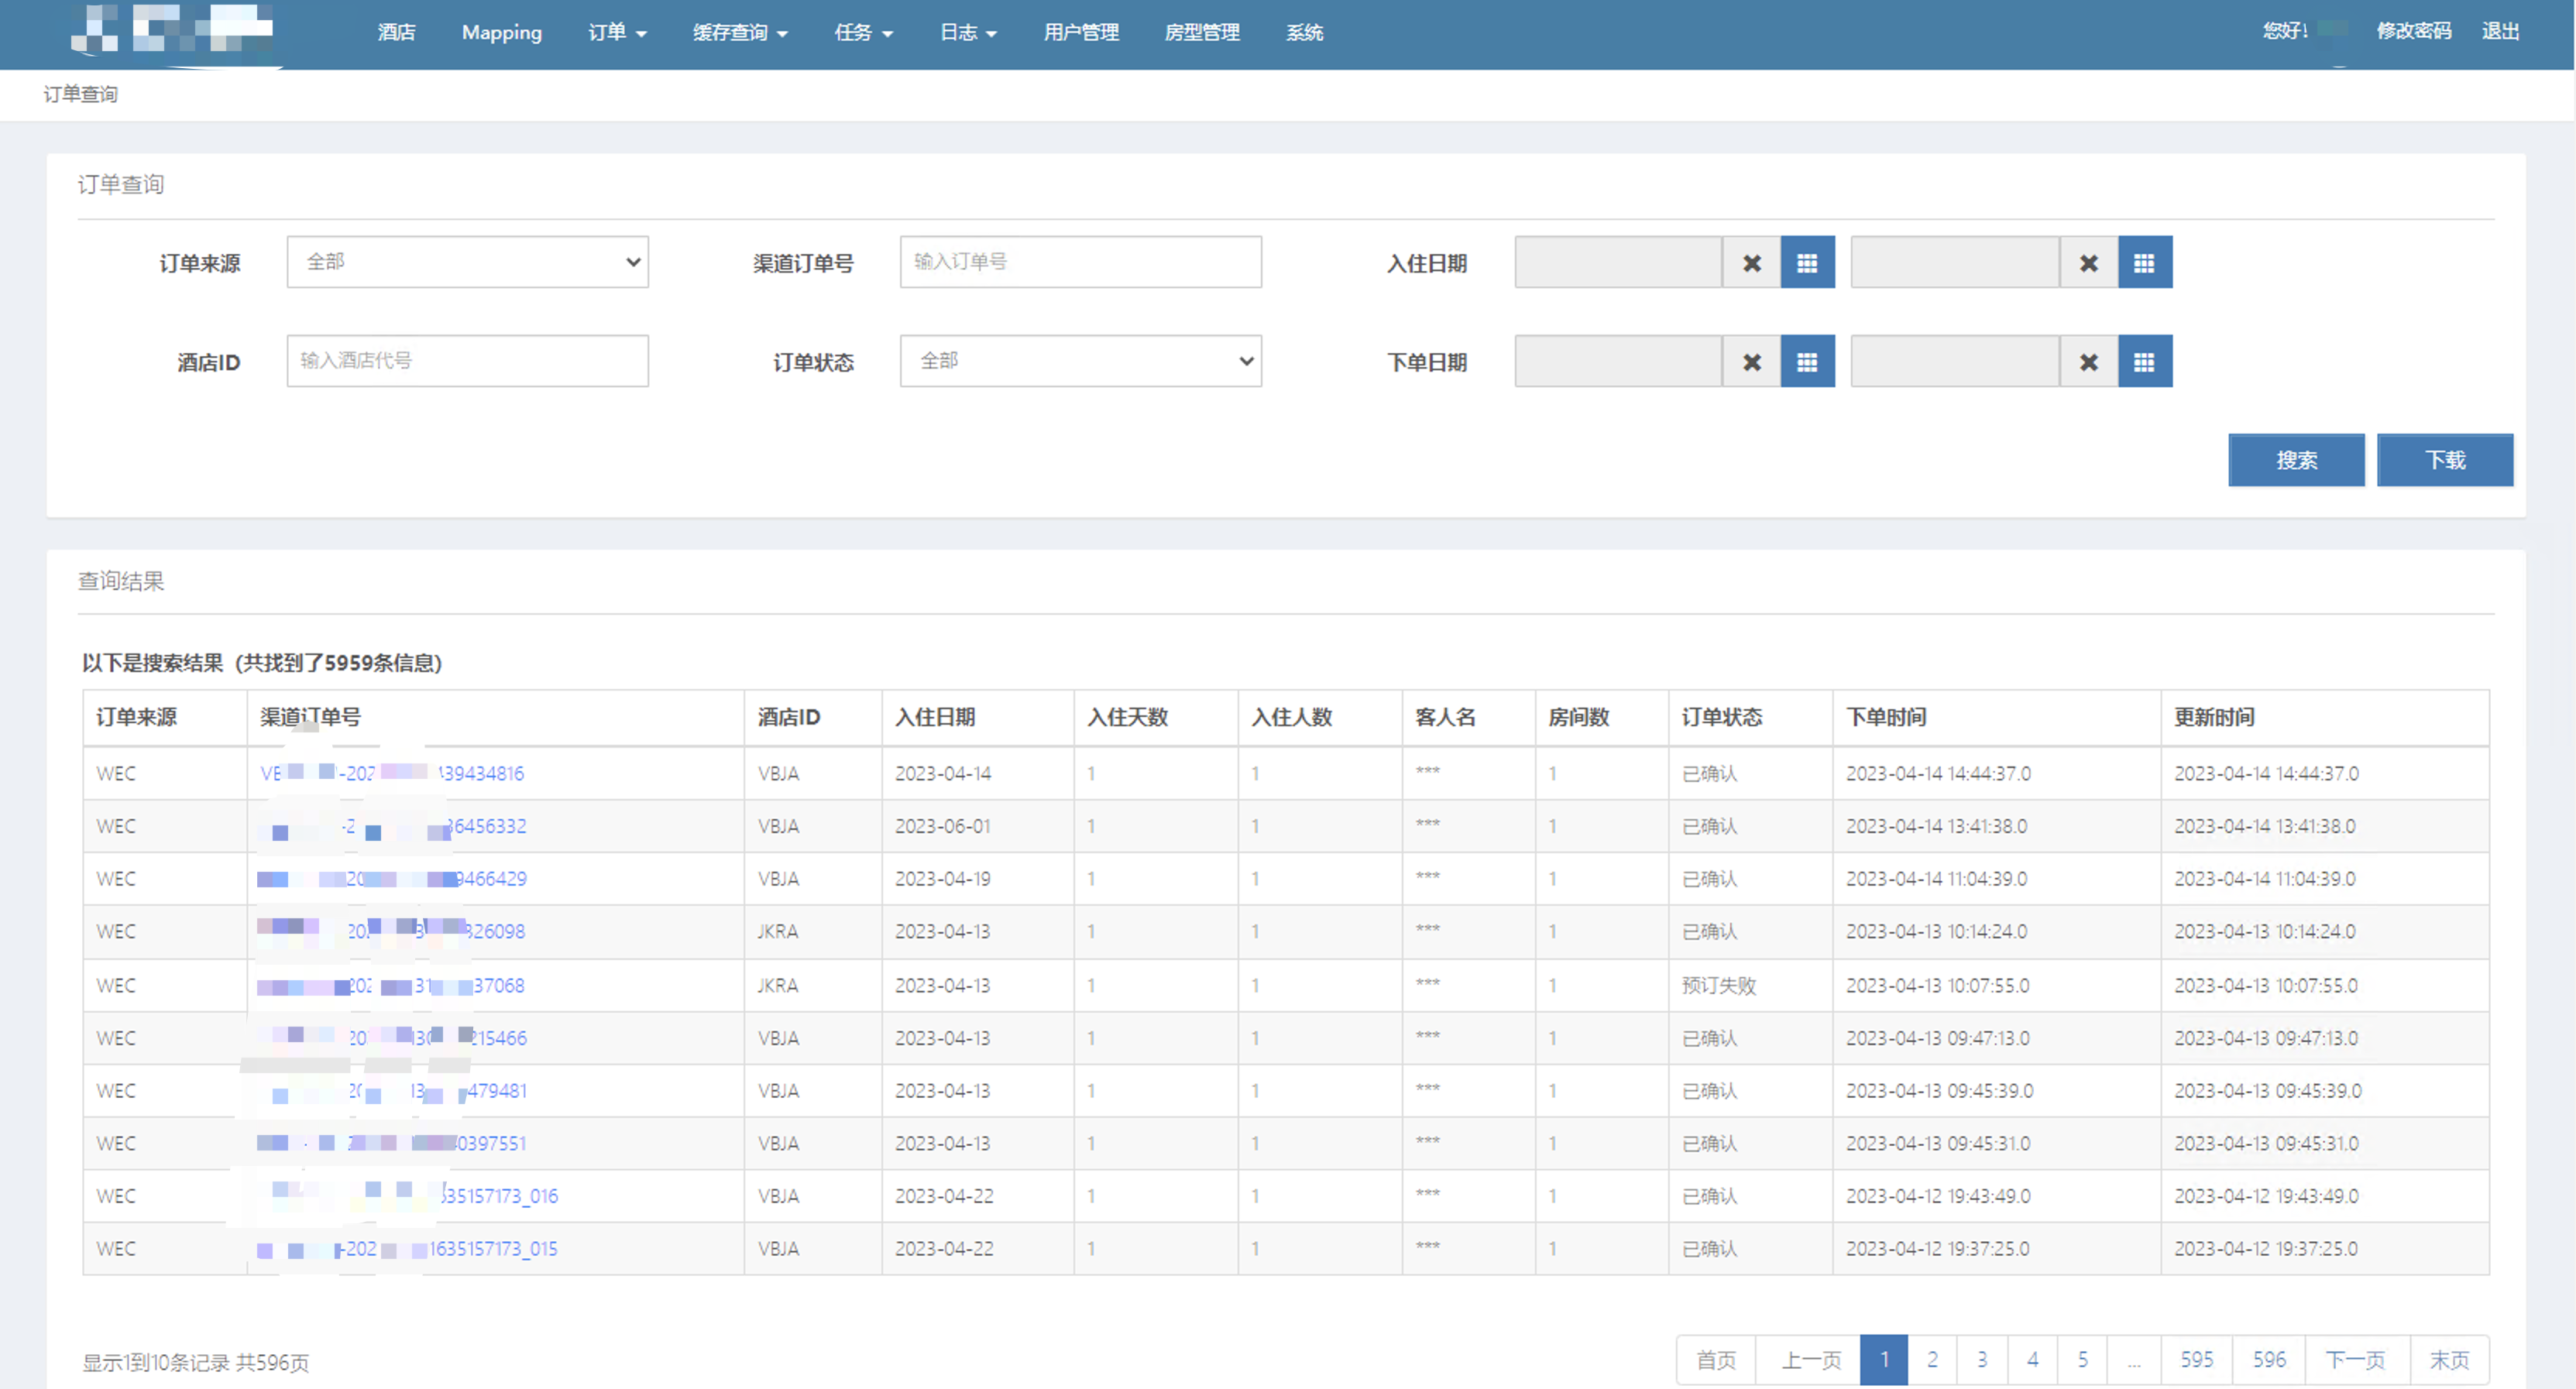The height and width of the screenshot is (1389, 2576).
Task: Click the order start date input
Action: pyautogui.click(x=1618, y=361)
